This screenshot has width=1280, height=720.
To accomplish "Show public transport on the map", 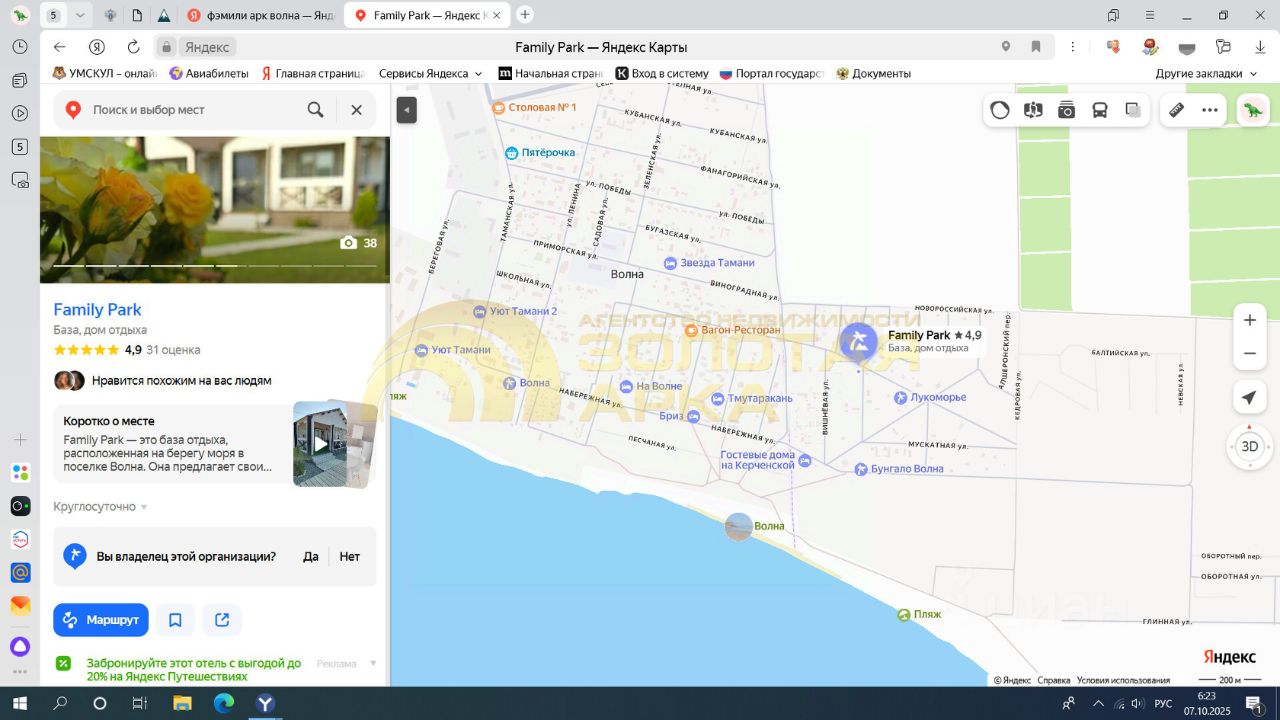I will (1100, 110).
